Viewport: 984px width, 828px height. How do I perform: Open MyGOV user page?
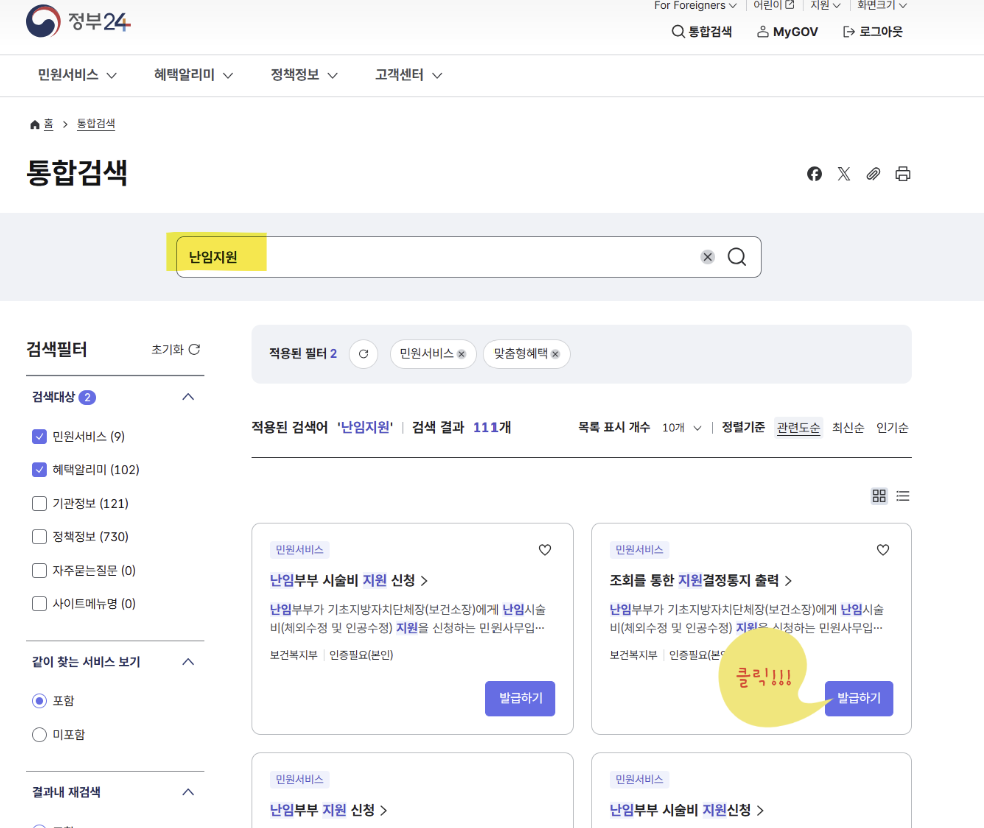[x=787, y=31]
